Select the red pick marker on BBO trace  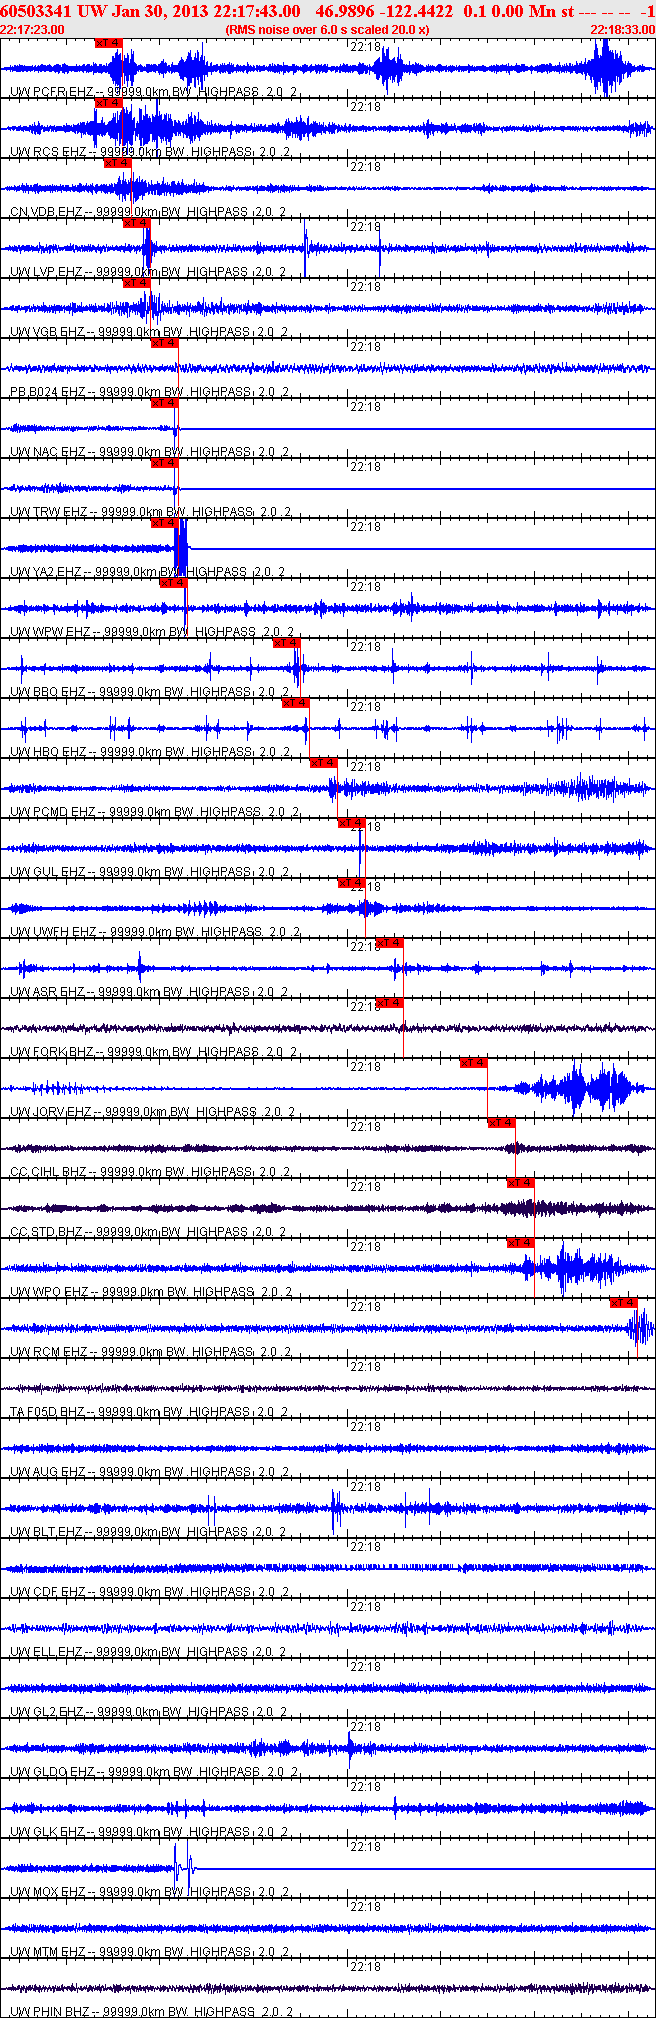coord(286,643)
